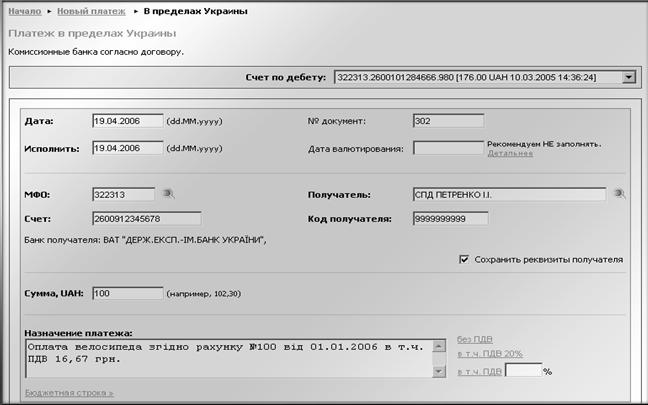Image resolution: width=648 pixels, height=405 pixels.
Task: Click the МФО input field
Action: [122, 194]
